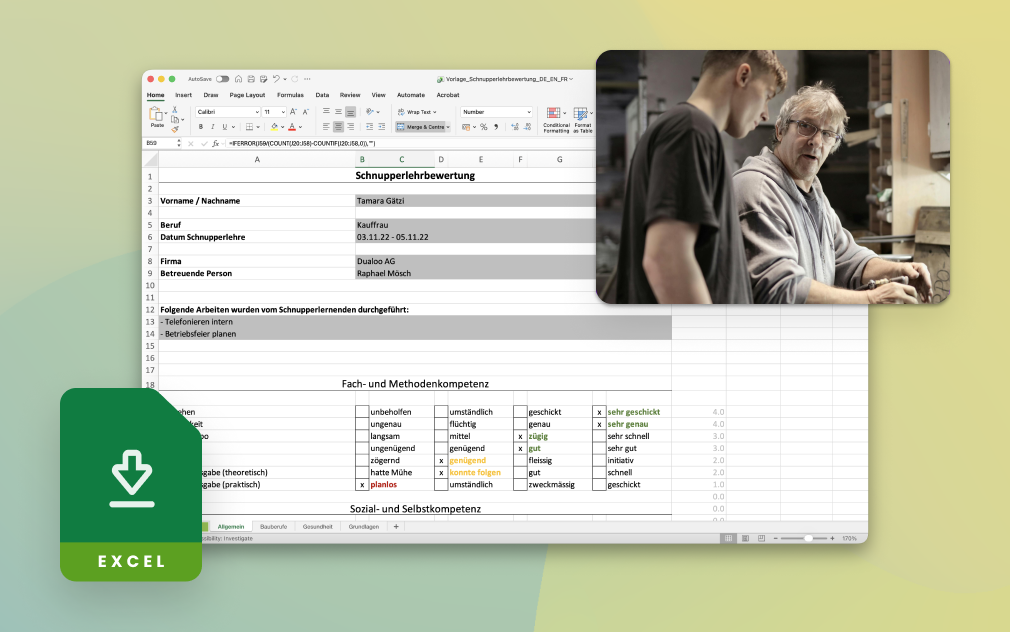Viewport: 1010px width, 632px height.
Task: Decrease decimal places
Action: 527,127
